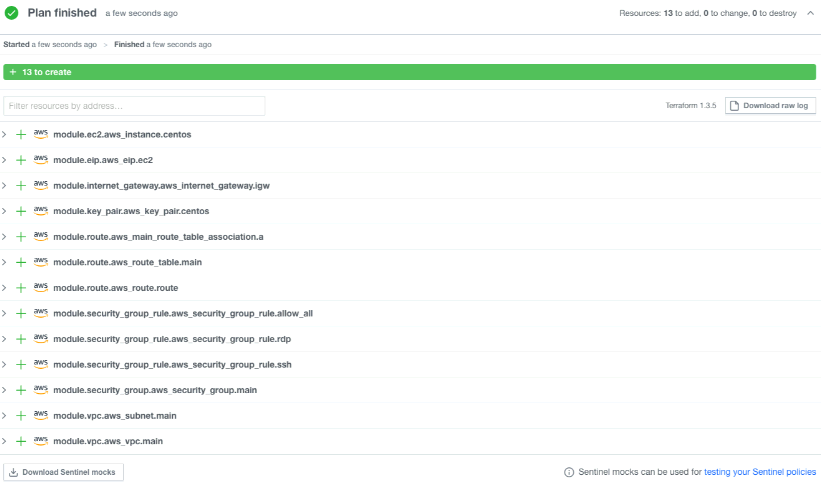
Task: Click AWS logo on aws_eip.ec2 row
Action: coord(41,160)
